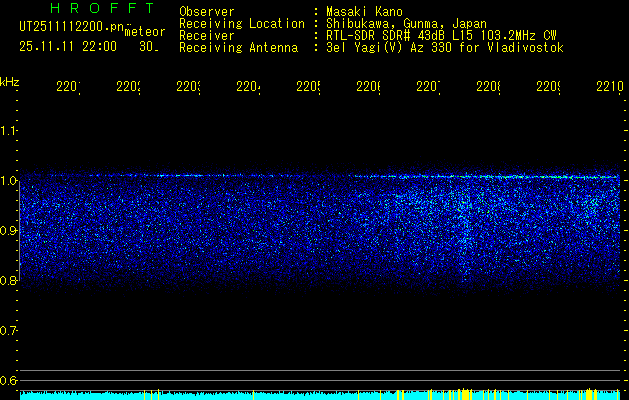Click the 0.8 kHz frequency tick label
The image size is (629, 400).
[x=9, y=281]
